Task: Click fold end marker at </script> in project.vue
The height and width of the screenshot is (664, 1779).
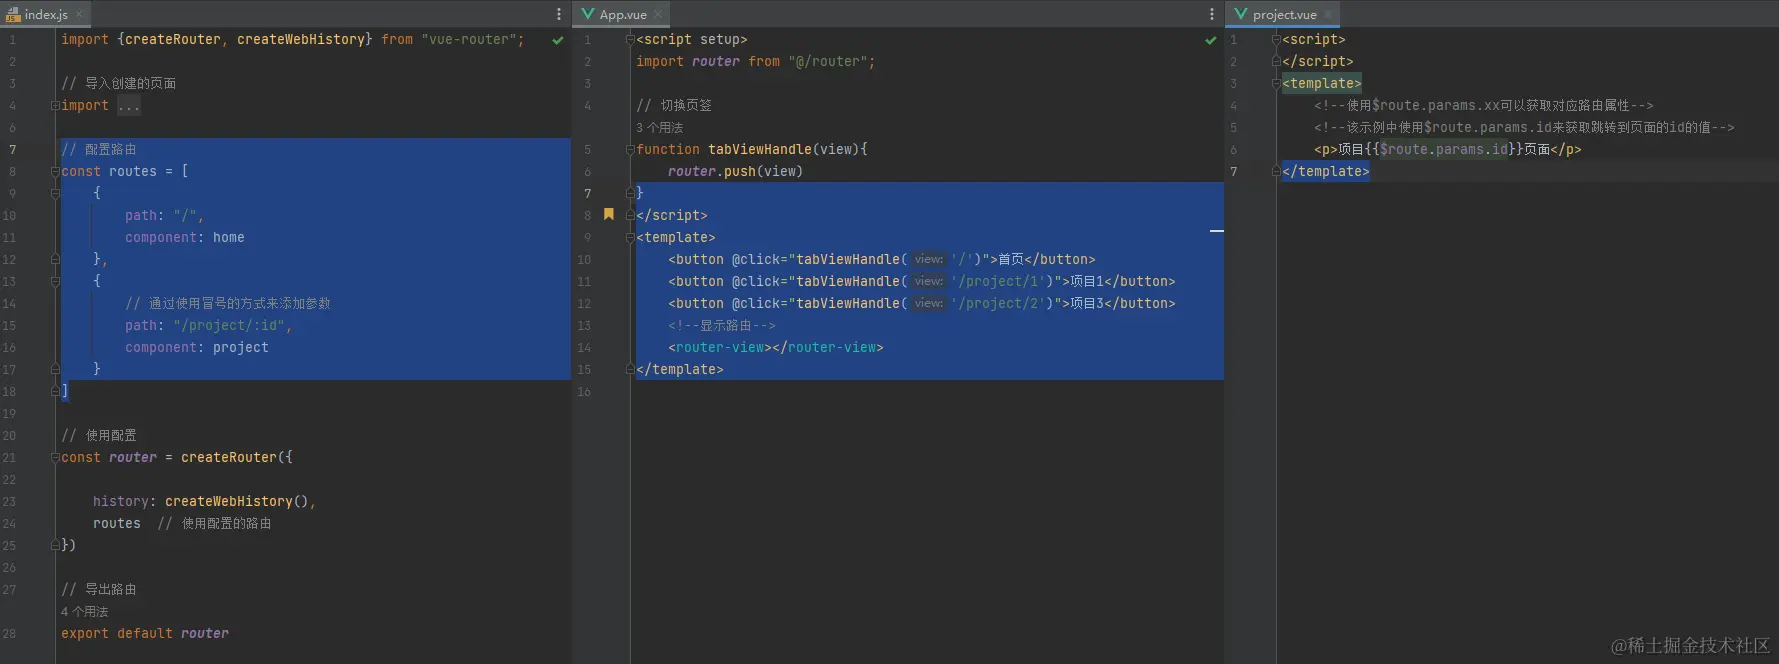Action: click(x=1276, y=61)
